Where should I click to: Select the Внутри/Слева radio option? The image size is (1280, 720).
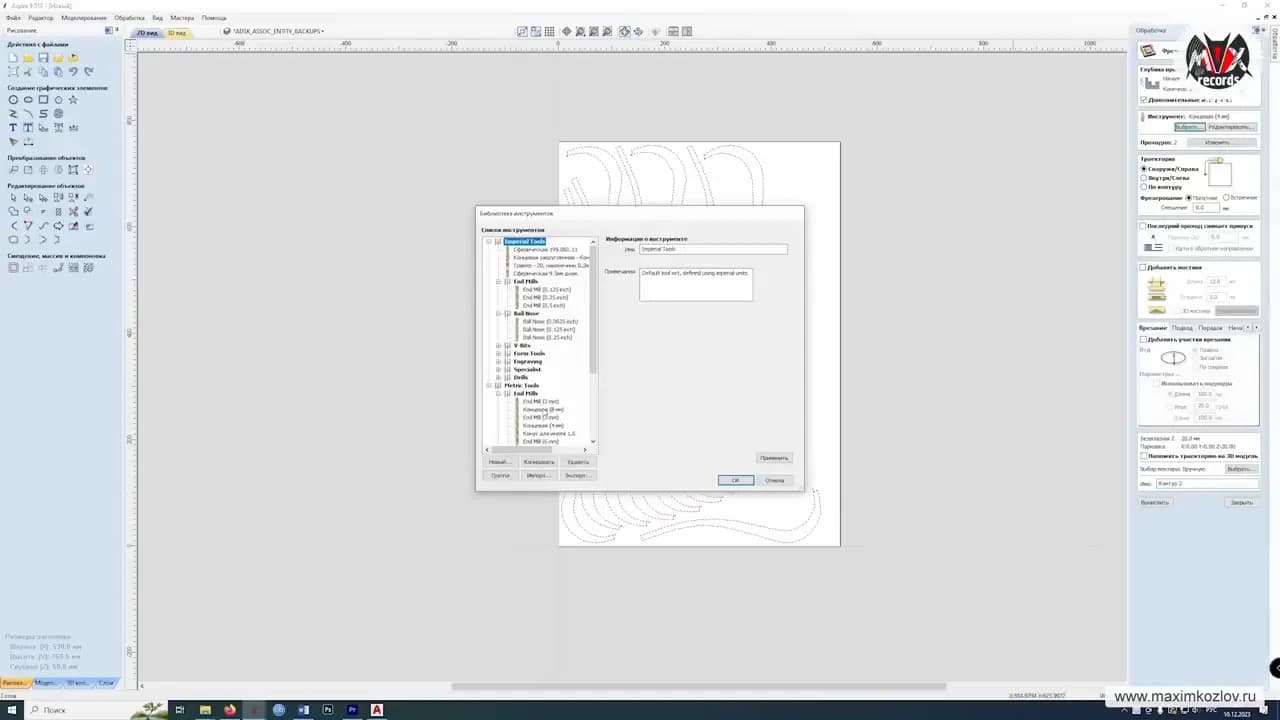(1143, 178)
